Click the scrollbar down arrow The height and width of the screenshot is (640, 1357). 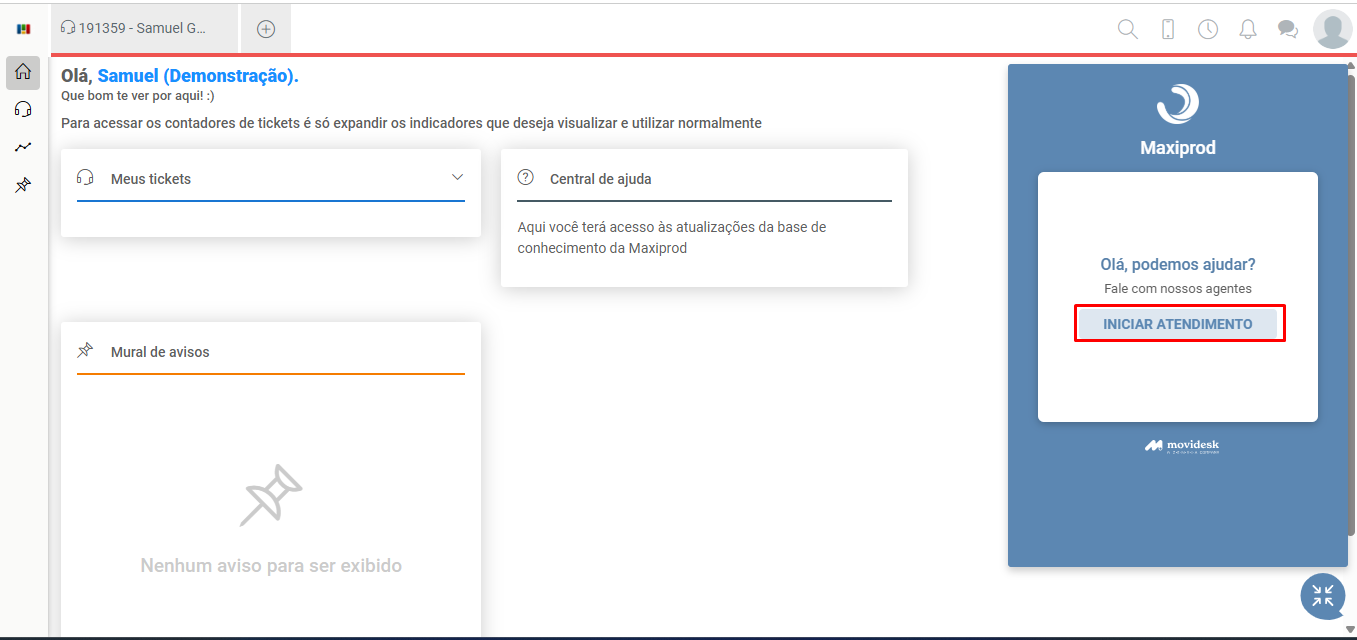point(1350,629)
